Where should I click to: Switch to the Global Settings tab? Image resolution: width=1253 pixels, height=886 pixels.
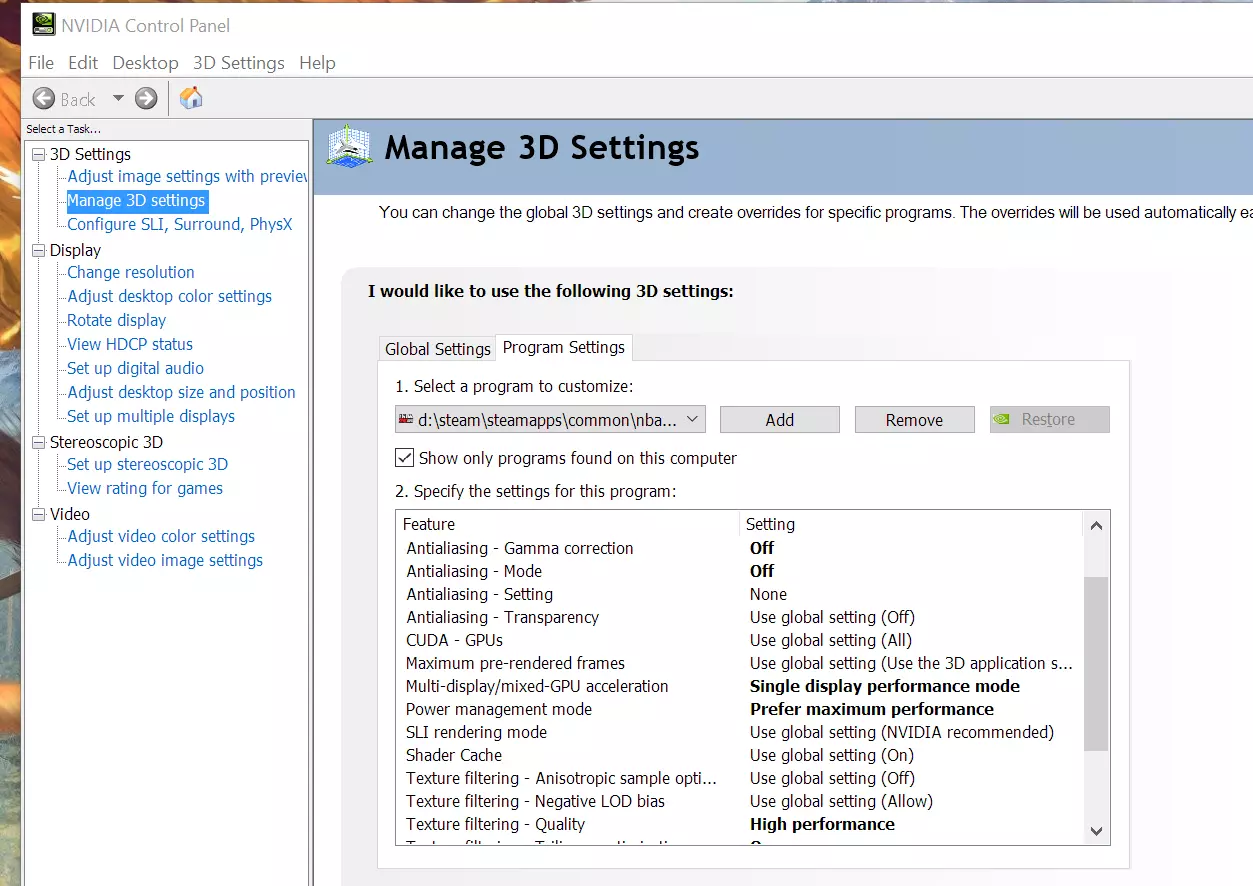click(x=438, y=349)
